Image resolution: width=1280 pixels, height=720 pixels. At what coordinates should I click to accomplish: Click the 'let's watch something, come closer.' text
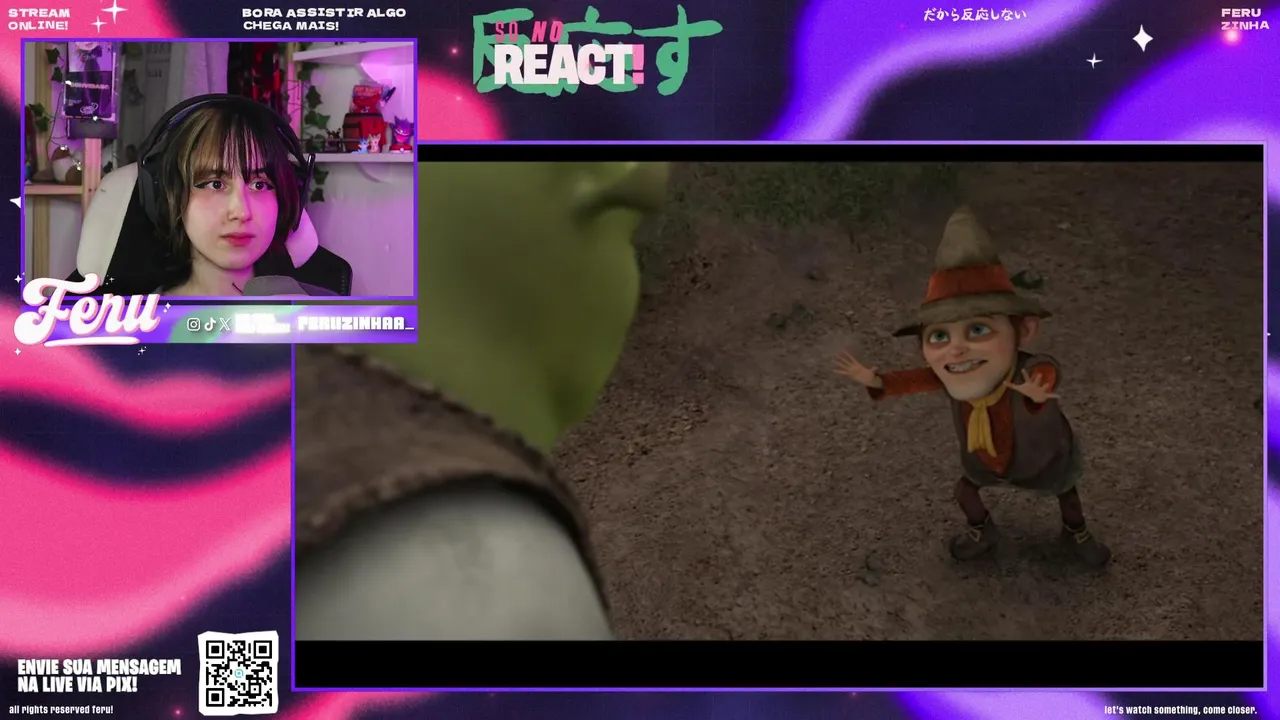1180,709
